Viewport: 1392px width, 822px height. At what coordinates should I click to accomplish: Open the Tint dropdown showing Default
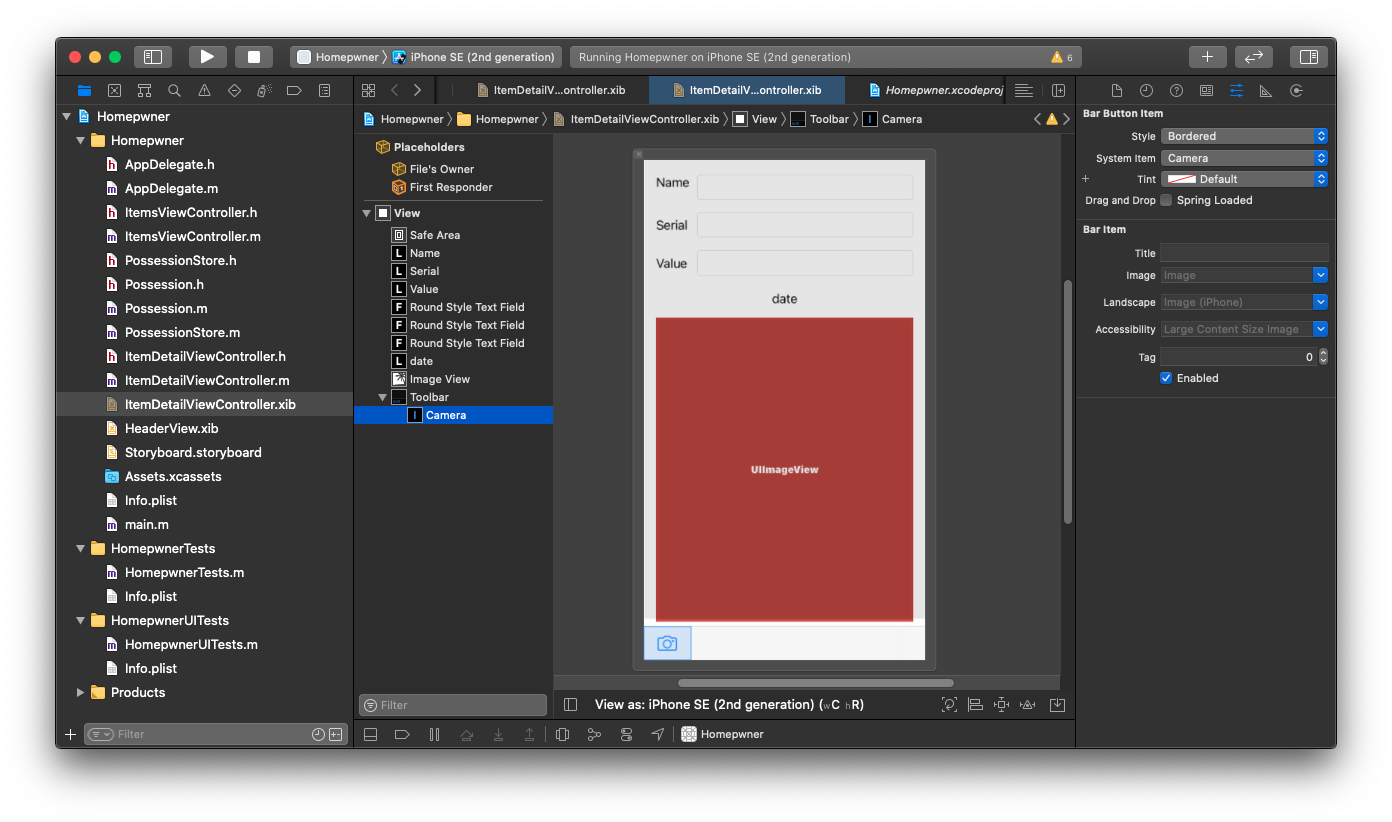[1245, 179]
